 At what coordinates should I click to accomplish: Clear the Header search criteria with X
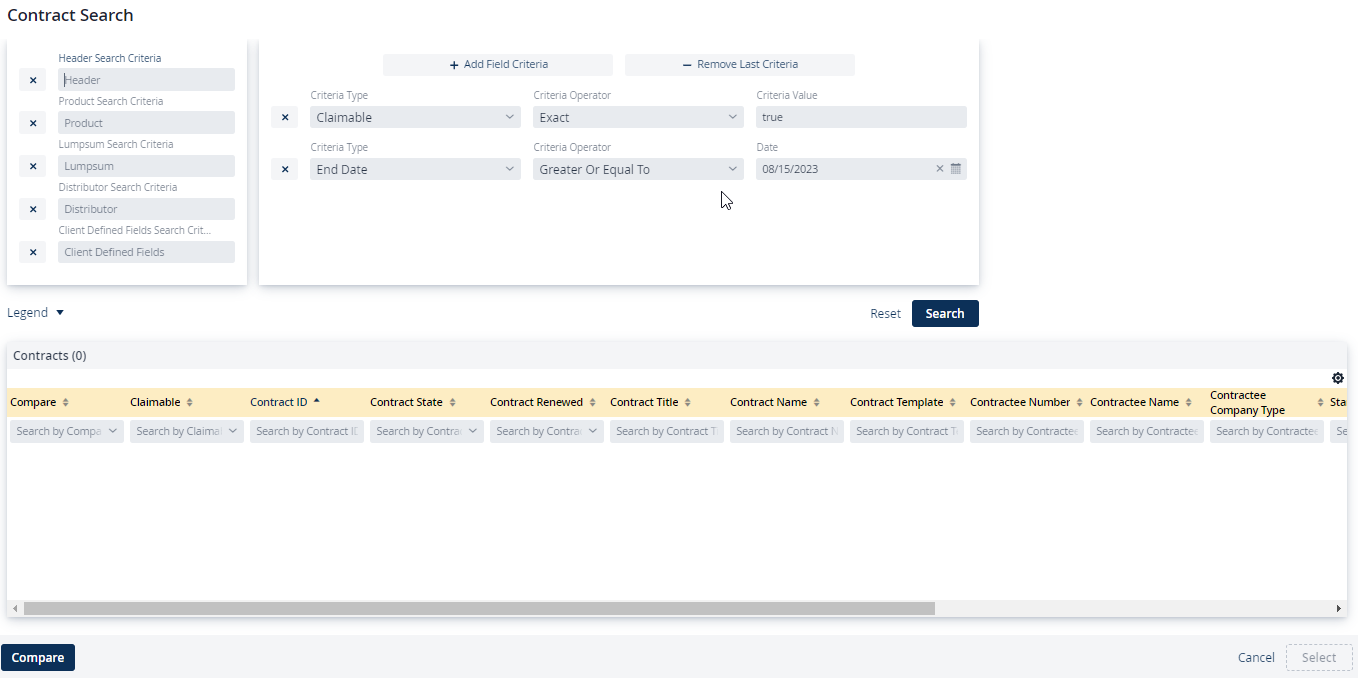[x=32, y=80]
